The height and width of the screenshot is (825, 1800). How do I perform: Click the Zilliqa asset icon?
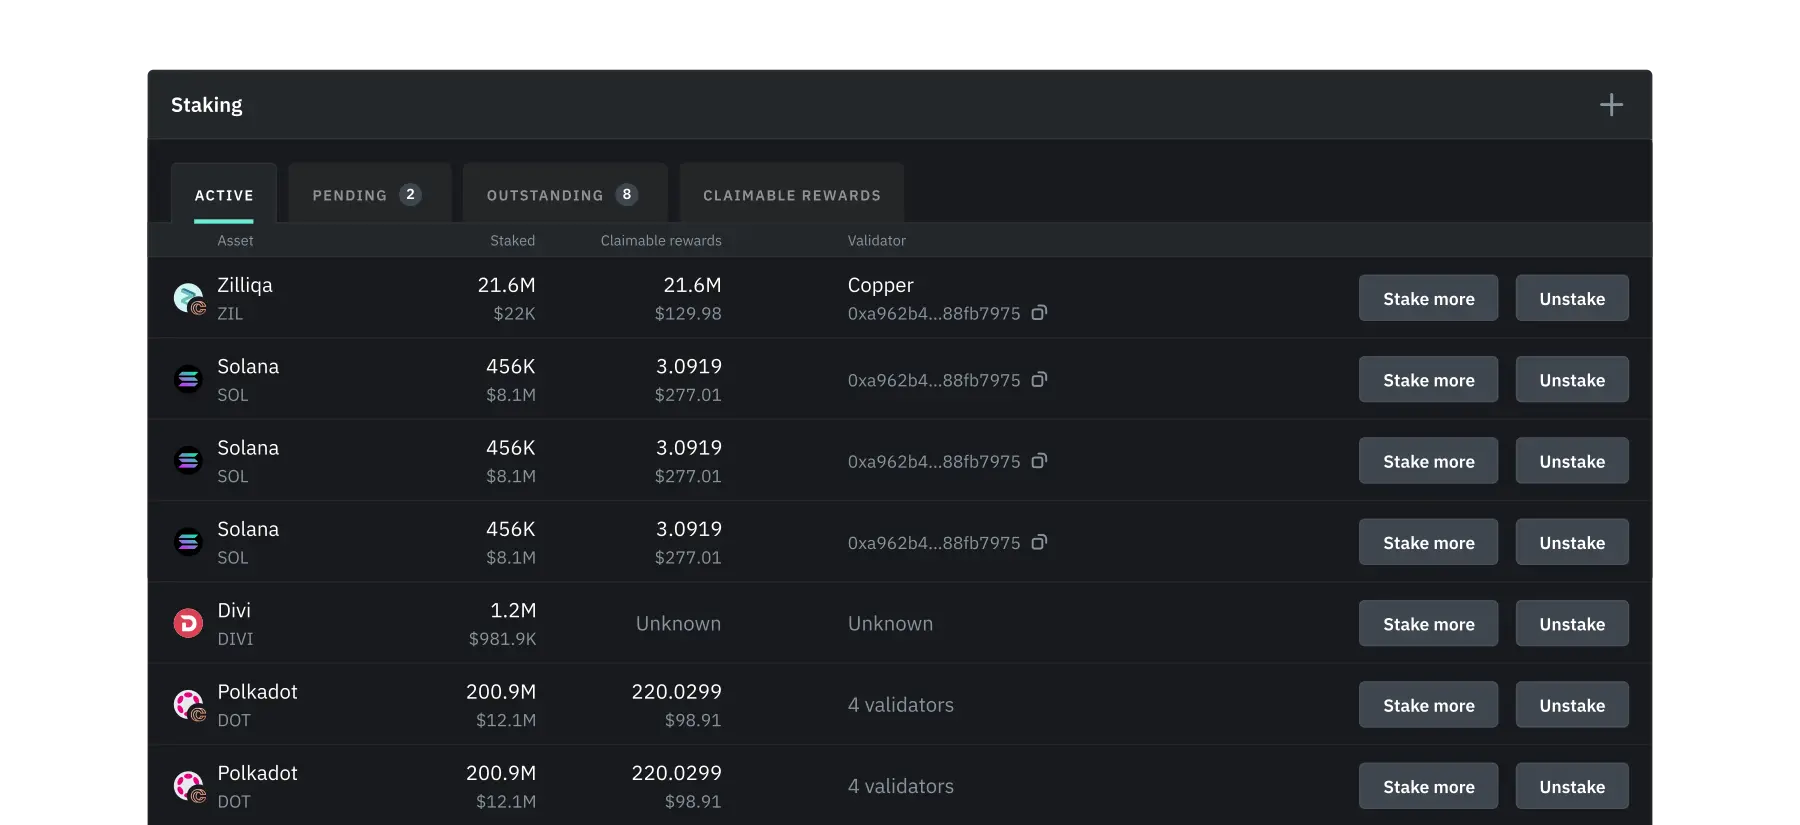click(x=188, y=298)
